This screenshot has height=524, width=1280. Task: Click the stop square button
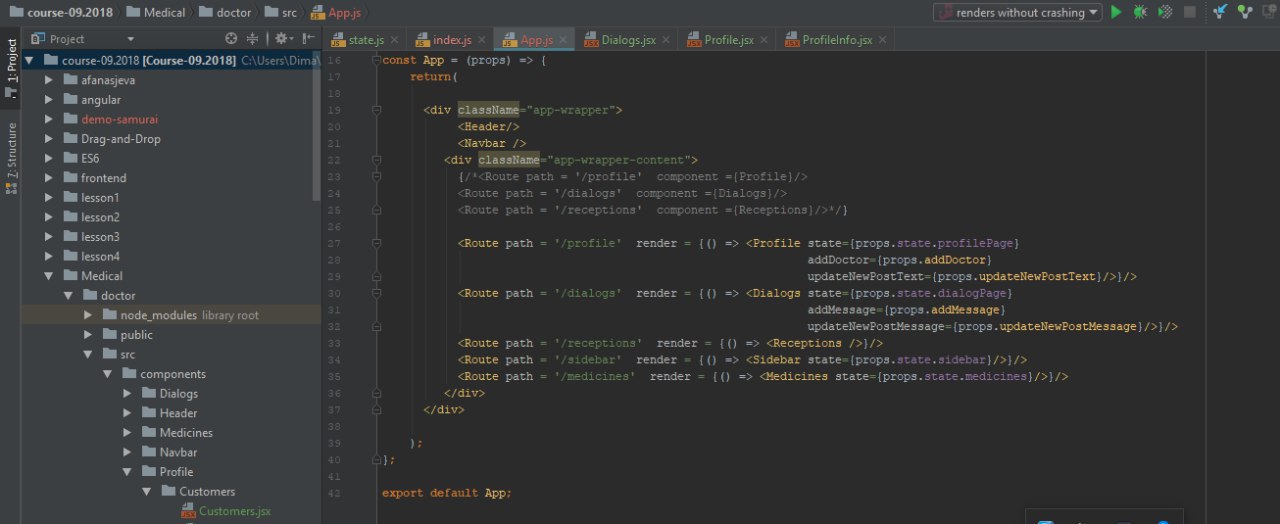point(1190,13)
